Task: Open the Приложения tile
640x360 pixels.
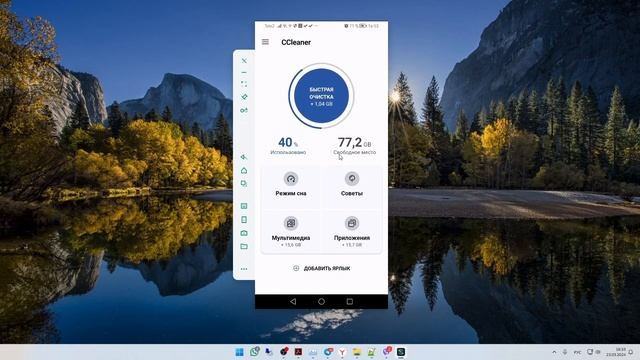Action: tap(352, 232)
